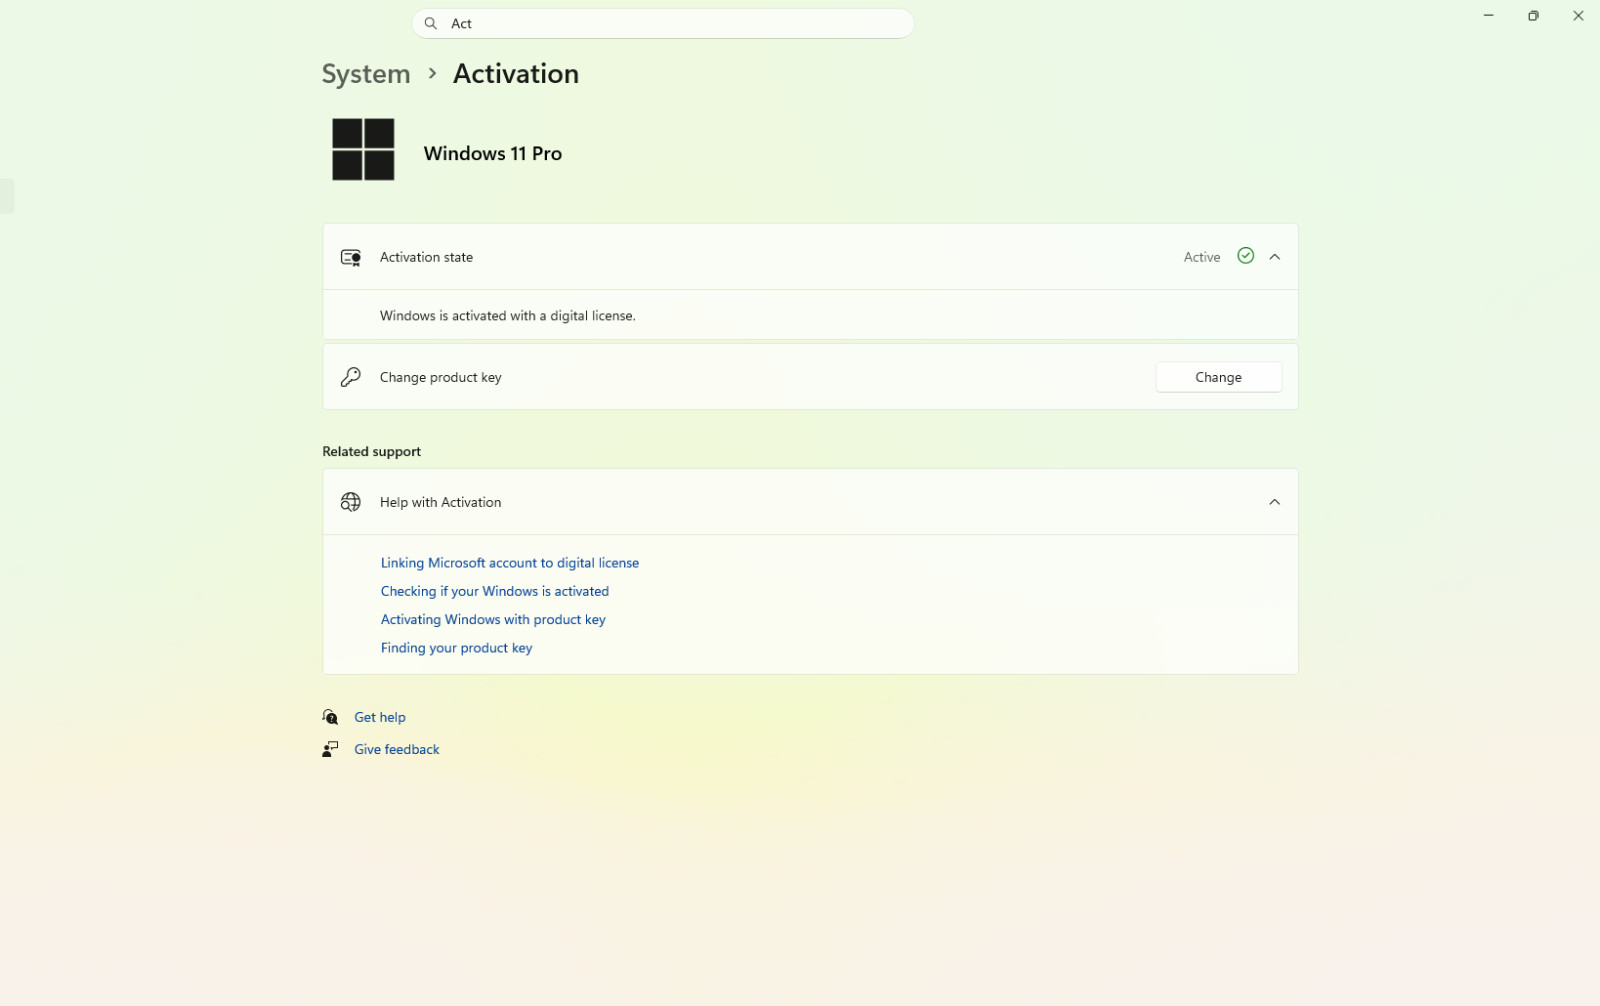Click the Activation state label
The height and width of the screenshot is (1006, 1600).
click(426, 257)
